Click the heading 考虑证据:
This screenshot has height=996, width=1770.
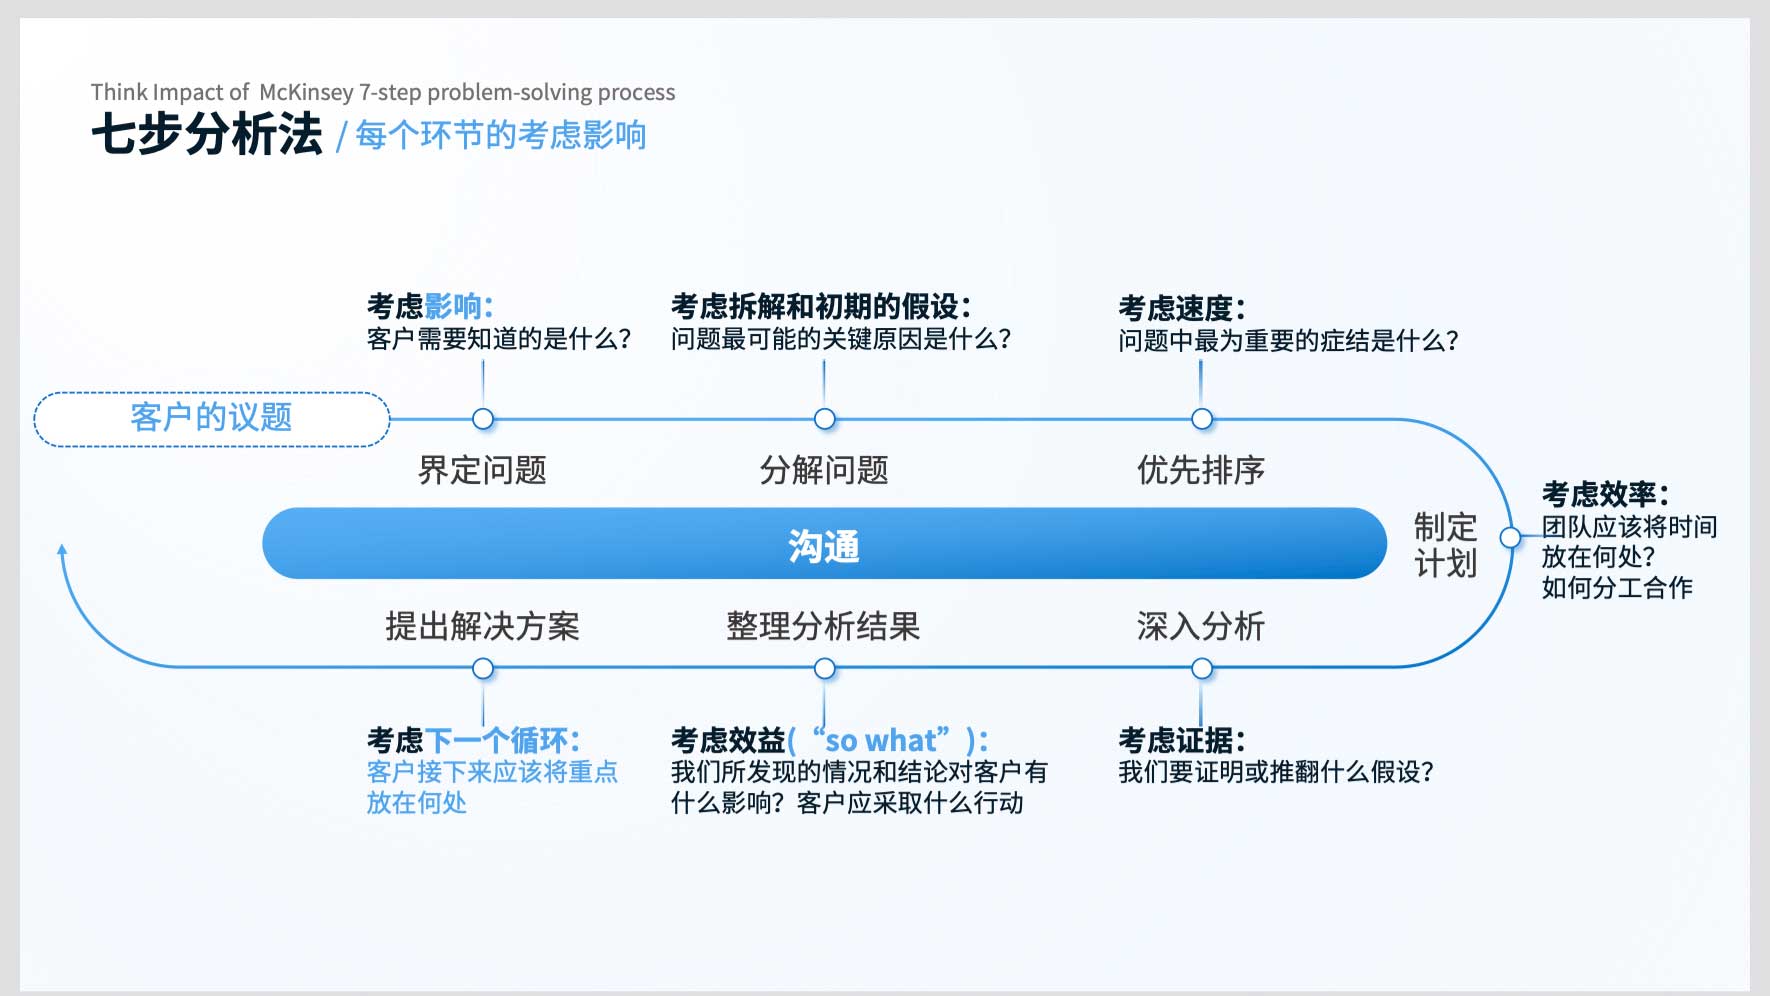tap(1182, 740)
